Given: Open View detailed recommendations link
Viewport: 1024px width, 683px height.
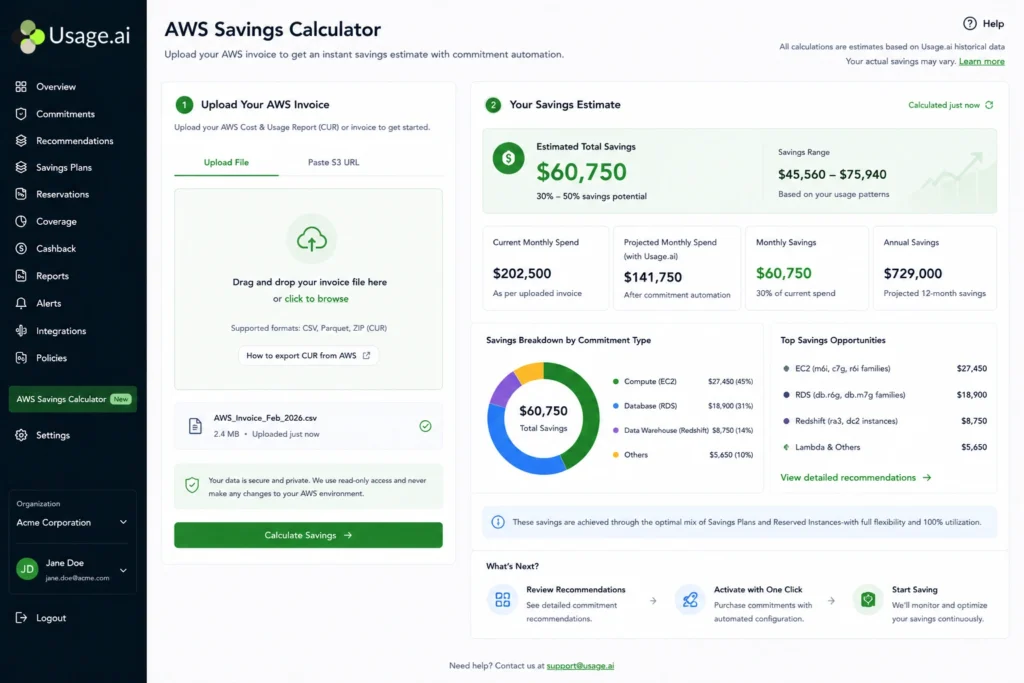Looking at the screenshot, I should click(856, 477).
